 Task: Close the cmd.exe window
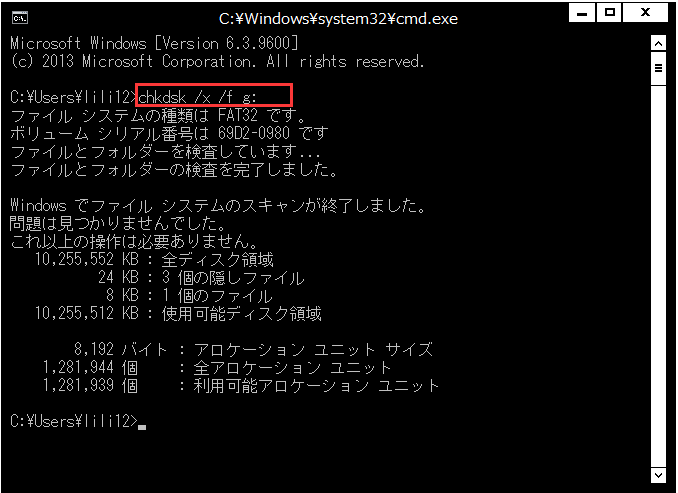click(x=645, y=13)
